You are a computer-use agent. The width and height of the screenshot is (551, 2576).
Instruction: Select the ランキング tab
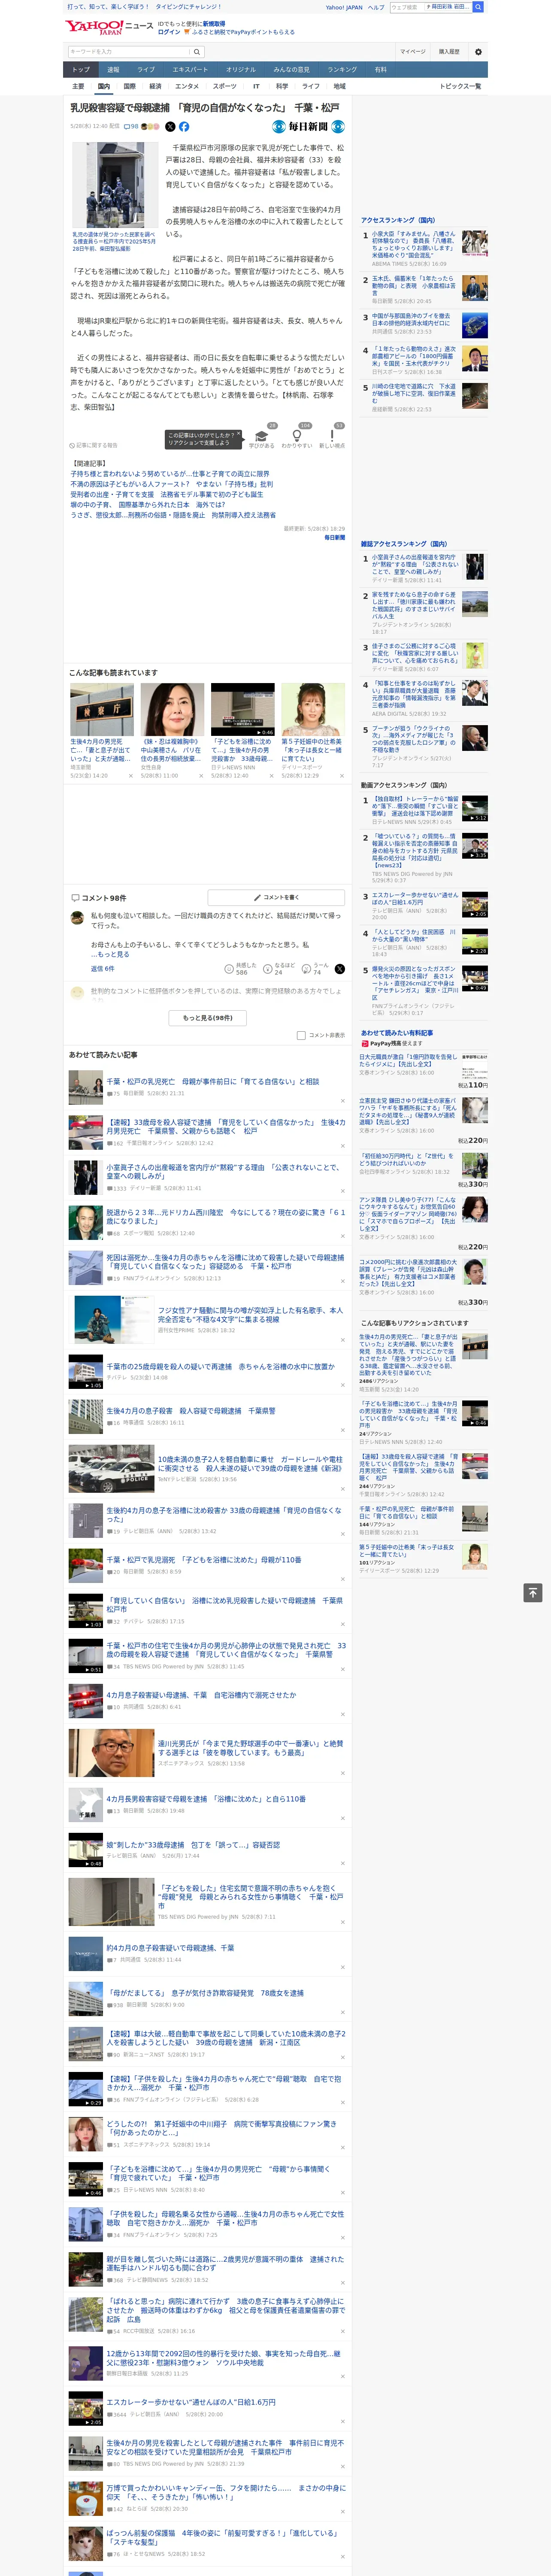pyautogui.click(x=342, y=69)
